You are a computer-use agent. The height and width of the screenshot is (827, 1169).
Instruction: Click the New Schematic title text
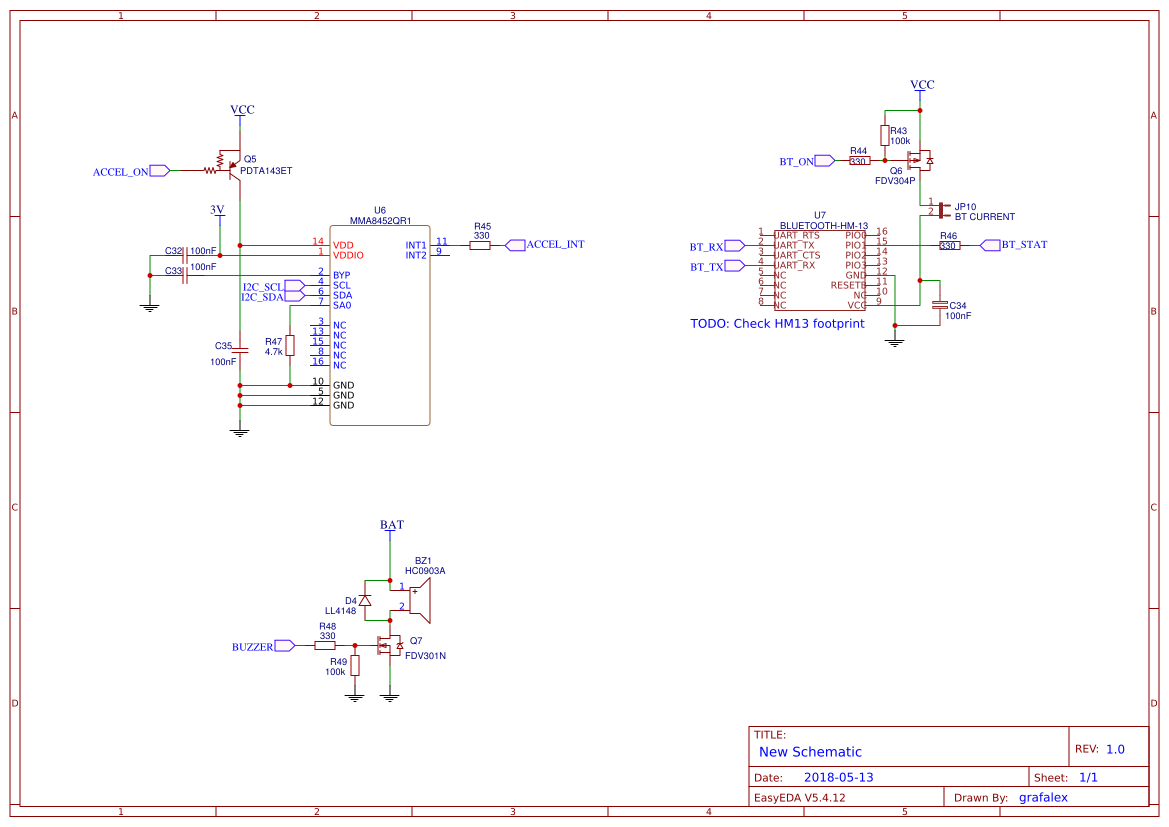tap(810, 752)
